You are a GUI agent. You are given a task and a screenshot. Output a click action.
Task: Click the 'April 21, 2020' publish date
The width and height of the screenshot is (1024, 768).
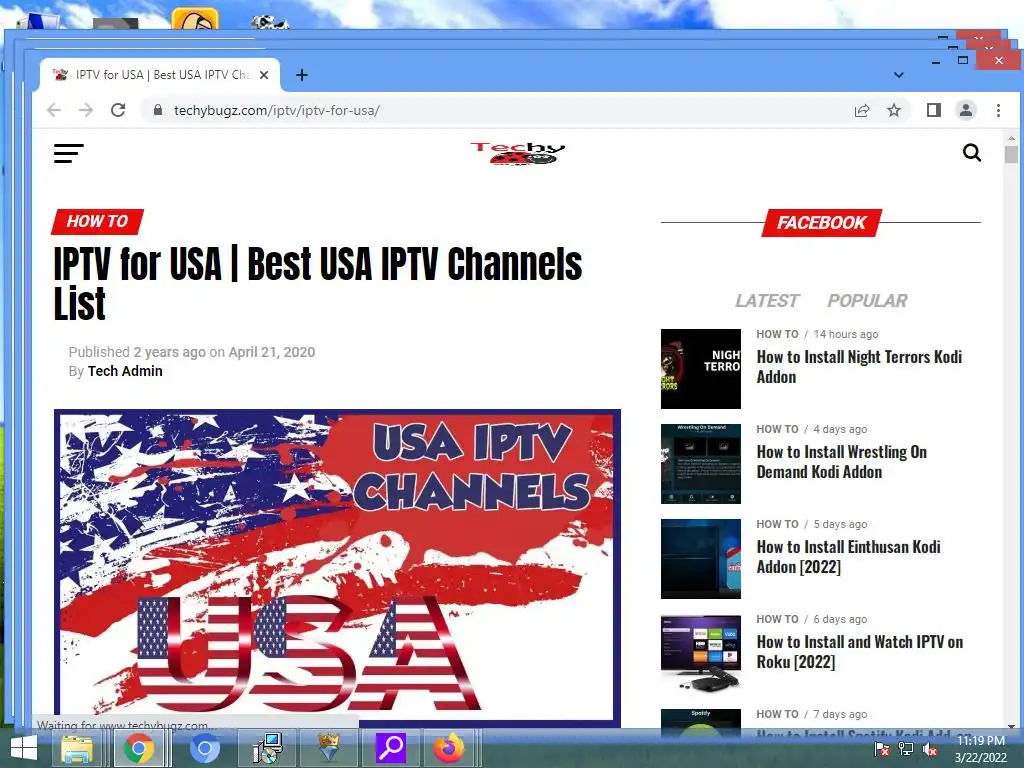[272, 352]
